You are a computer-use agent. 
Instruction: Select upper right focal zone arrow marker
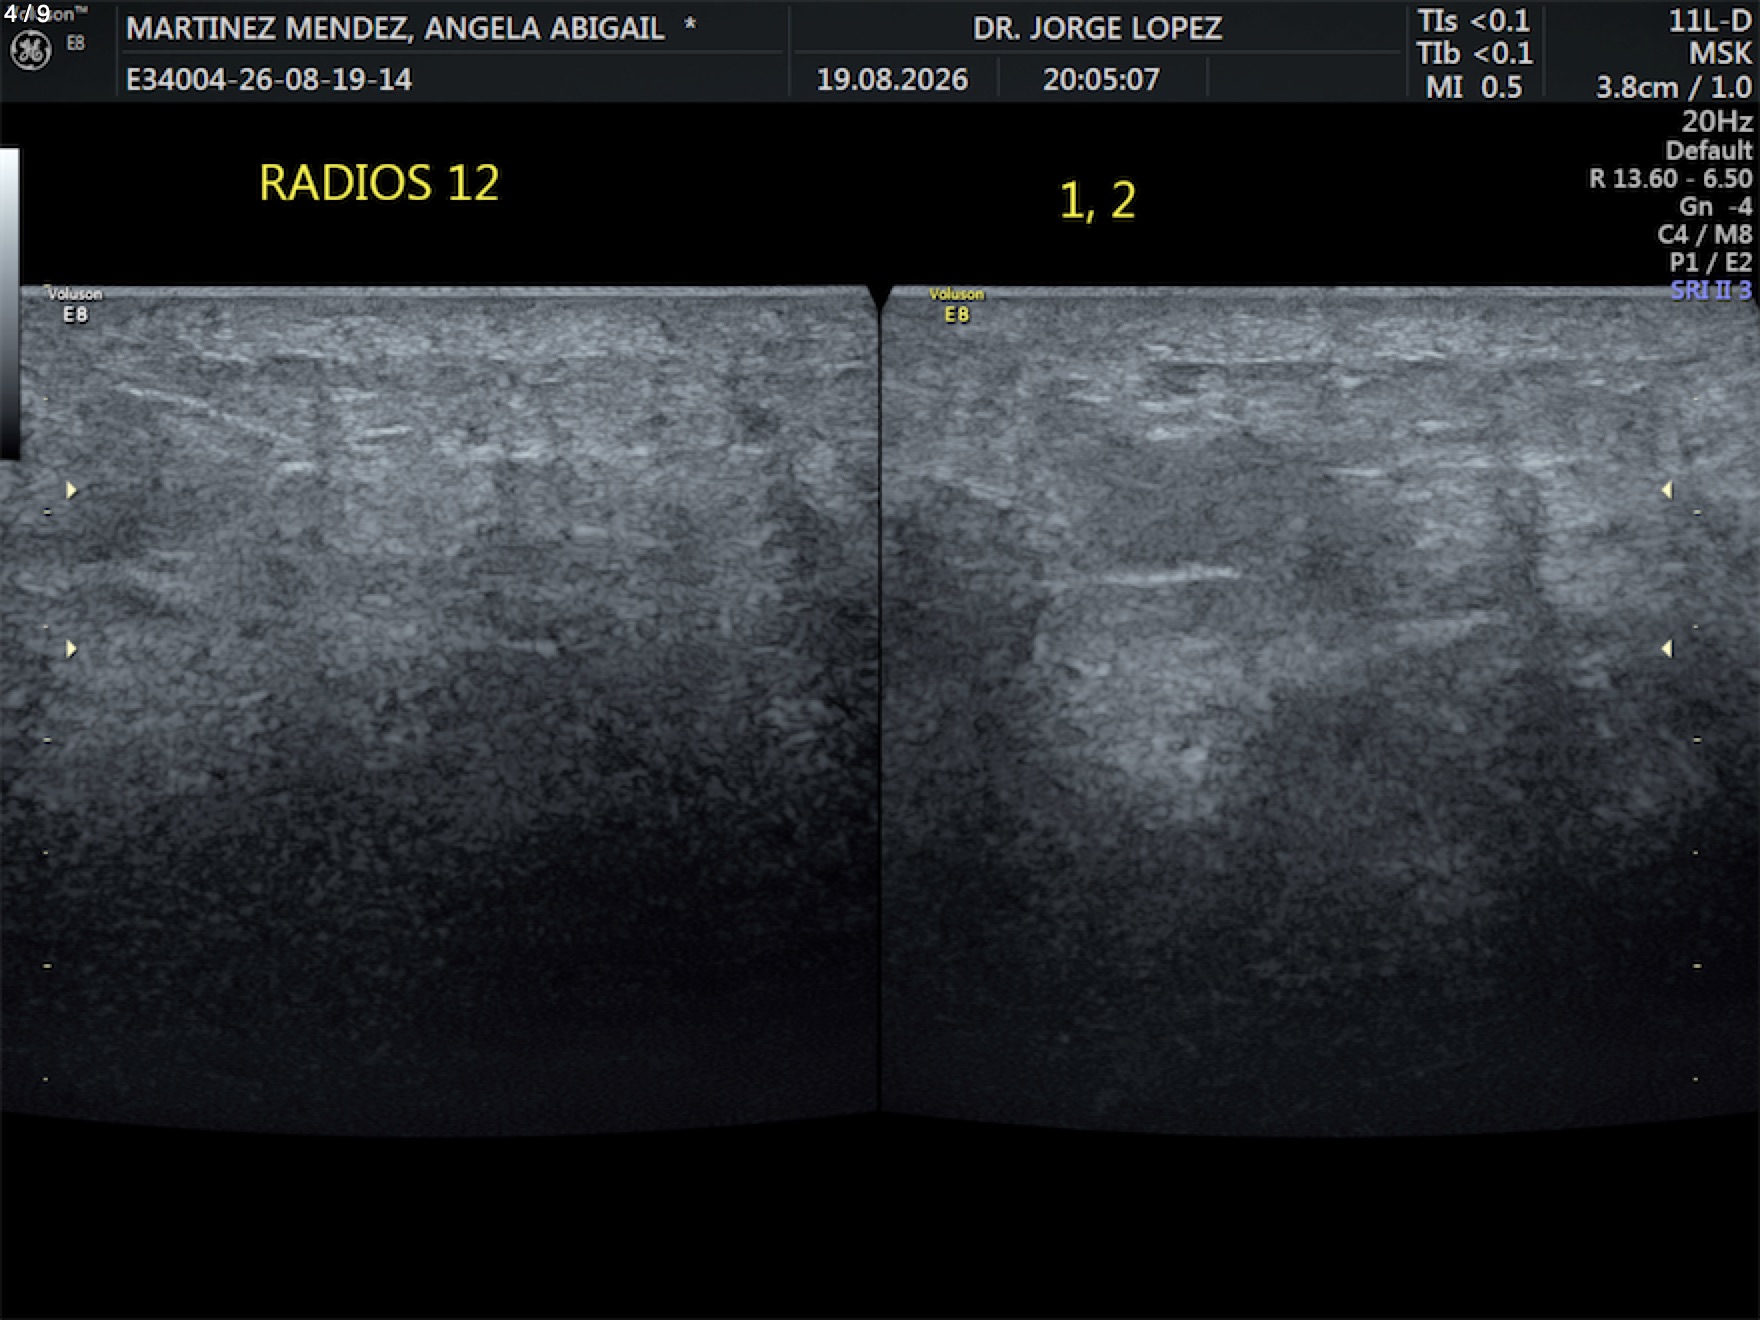[1666, 490]
